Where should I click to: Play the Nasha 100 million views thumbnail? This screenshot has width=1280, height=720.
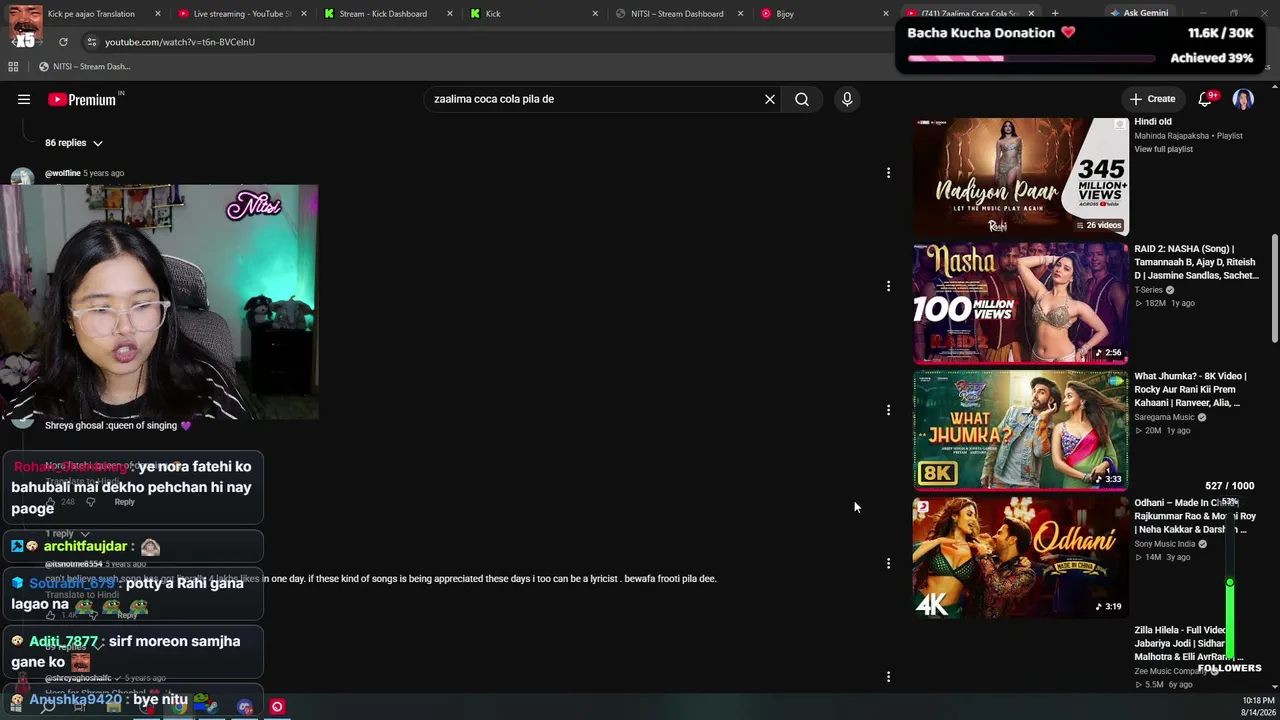pyautogui.click(x=1020, y=303)
